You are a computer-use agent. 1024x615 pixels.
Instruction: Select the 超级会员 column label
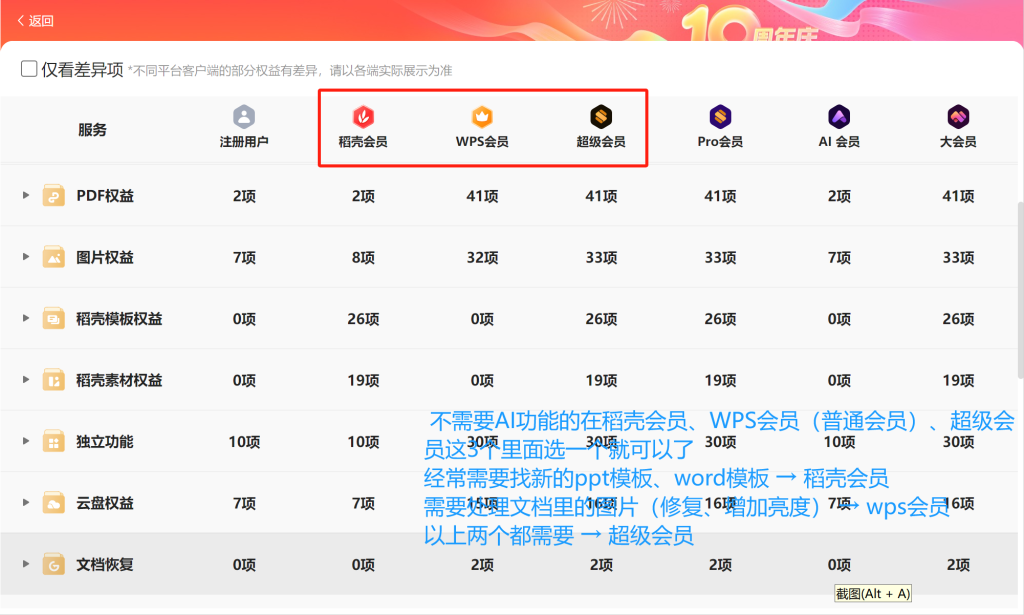tap(601, 142)
